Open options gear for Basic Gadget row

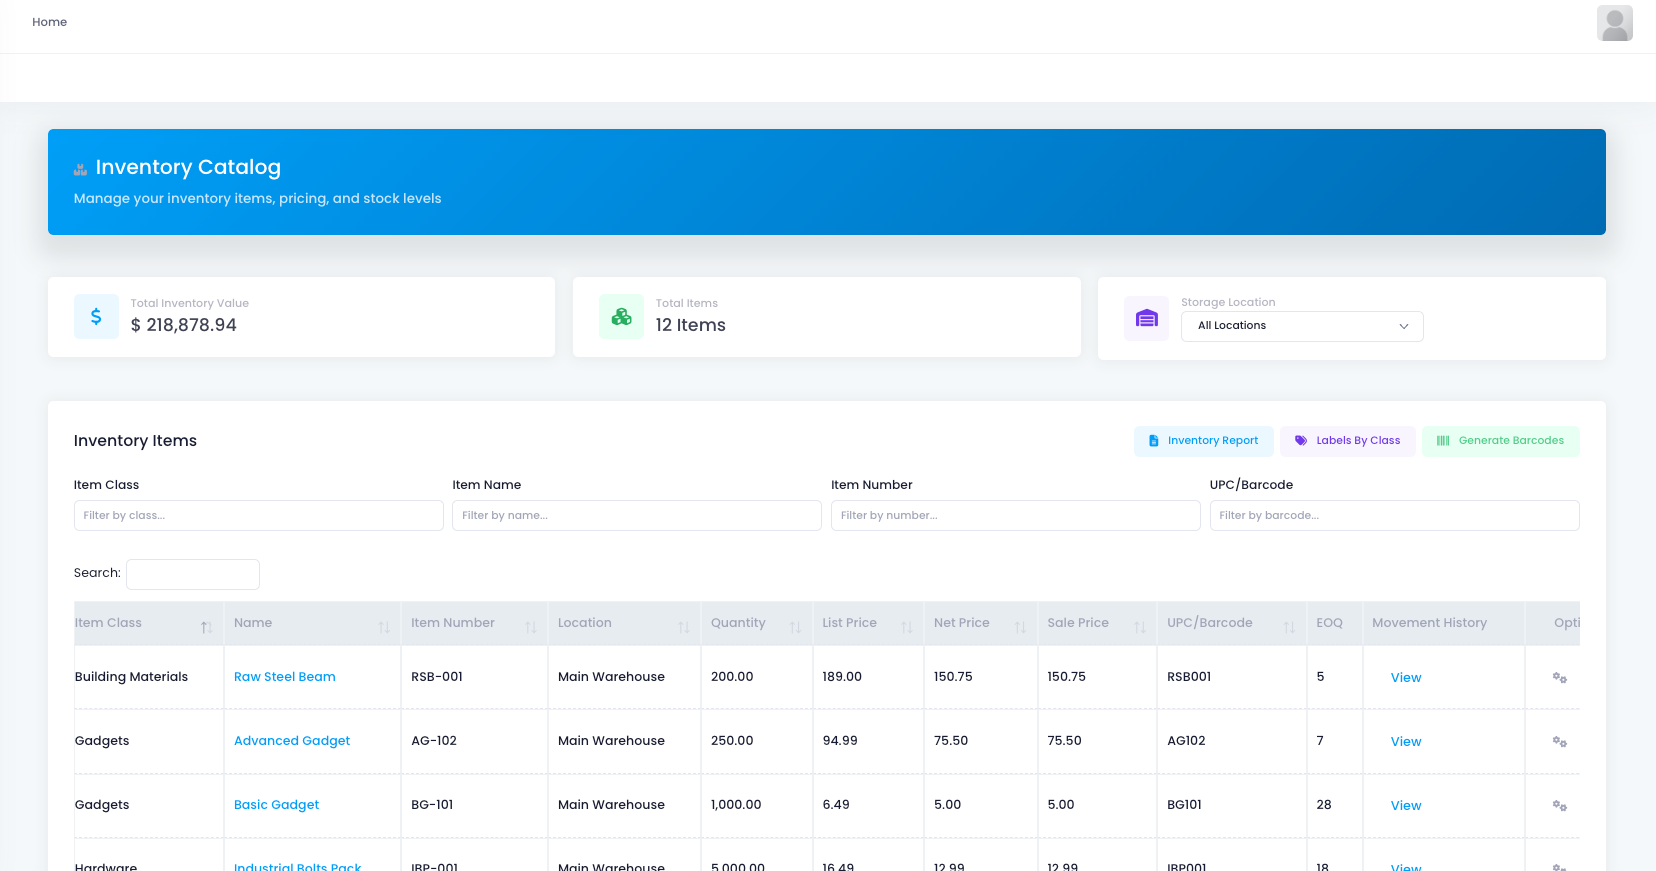coord(1559,806)
